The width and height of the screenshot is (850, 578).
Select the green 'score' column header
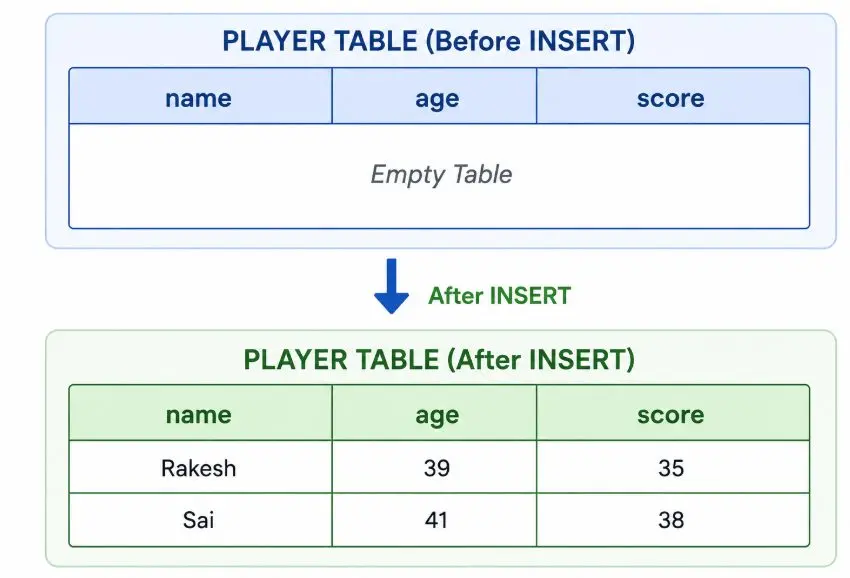[673, 413]
